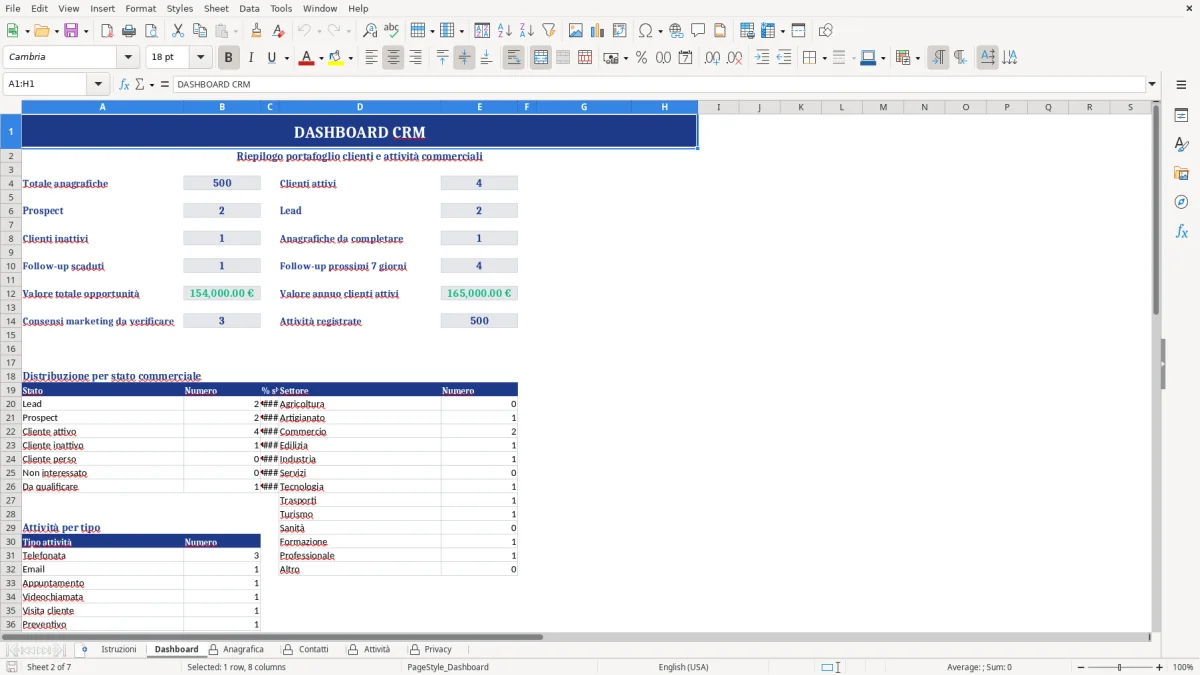This screenshot has width=1200, height=675.
Task: Open the Font Color dropdown arrow
Action: 321,58
